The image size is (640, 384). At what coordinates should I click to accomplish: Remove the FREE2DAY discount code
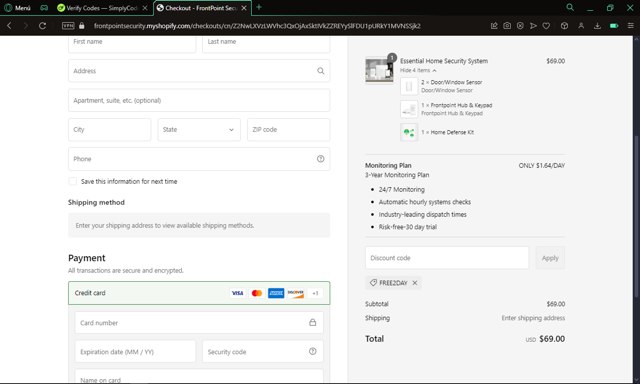(x=415, y=283)
